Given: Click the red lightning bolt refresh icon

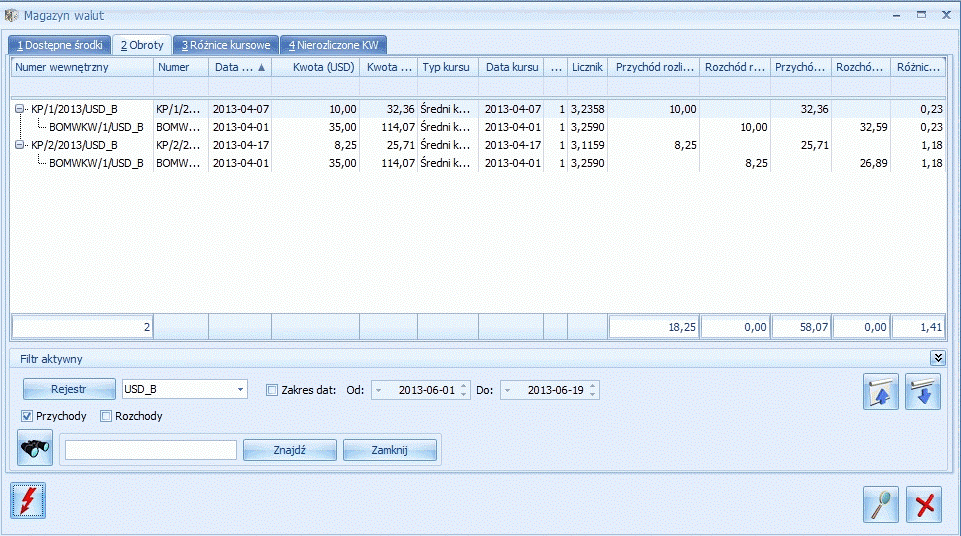Looking at the screenshot, I should click(x=28, y=499).
